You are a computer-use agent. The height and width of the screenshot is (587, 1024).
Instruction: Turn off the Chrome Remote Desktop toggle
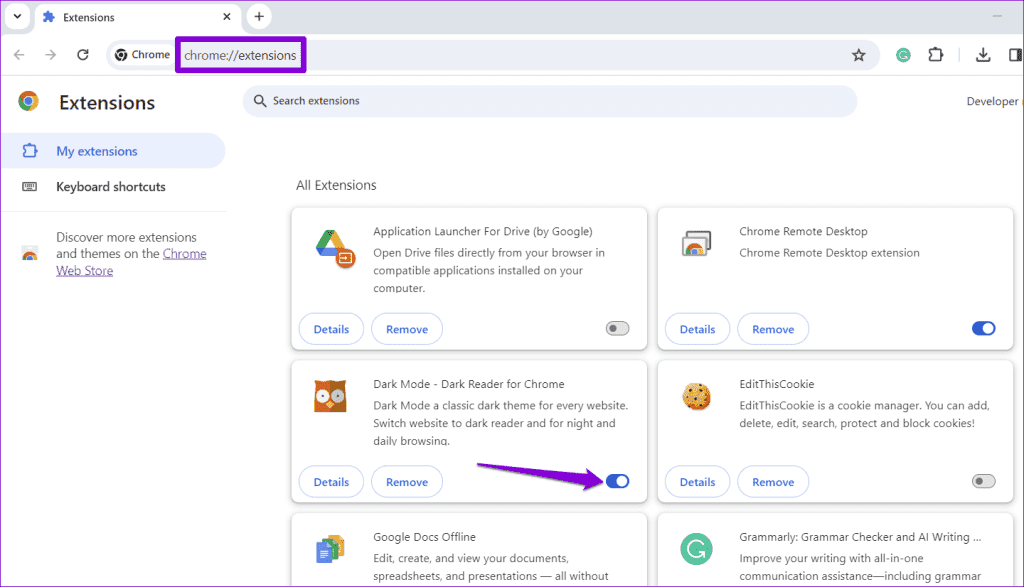pos(983,329)
